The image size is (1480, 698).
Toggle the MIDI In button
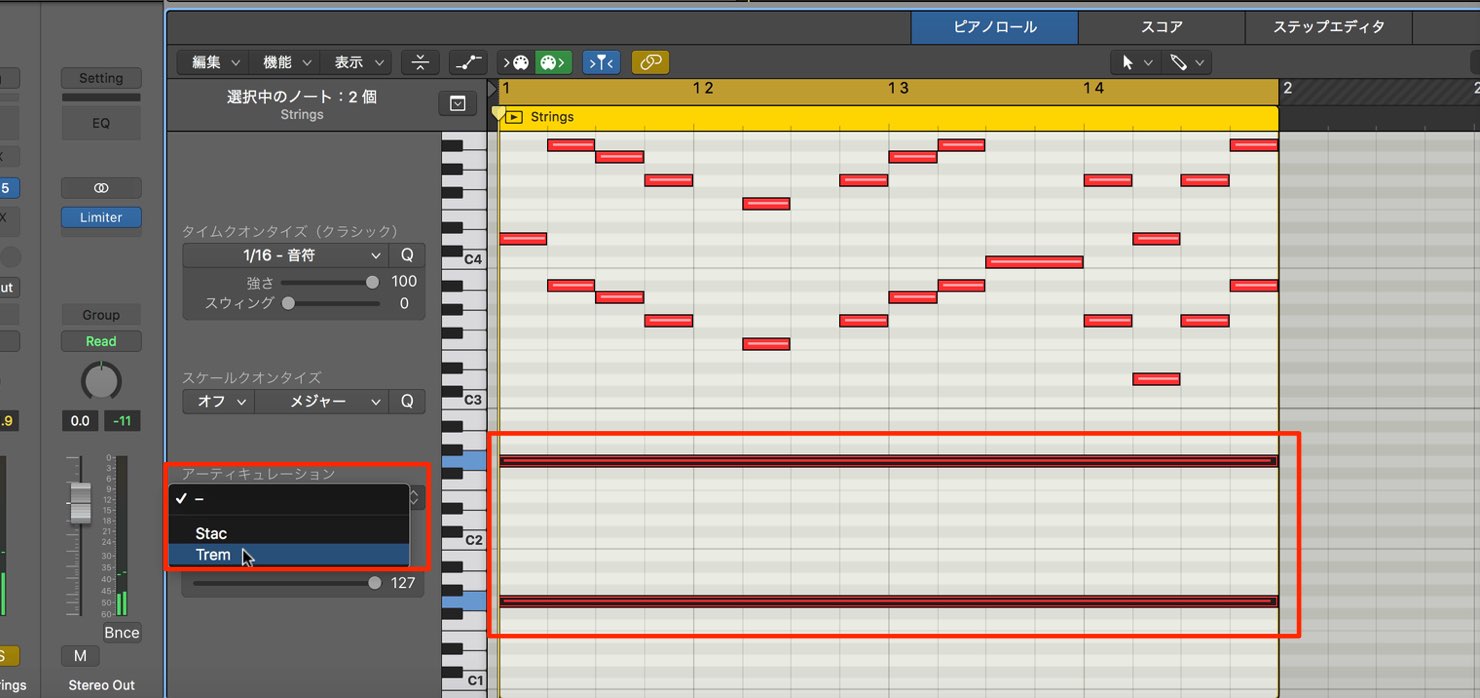(517, 63)
